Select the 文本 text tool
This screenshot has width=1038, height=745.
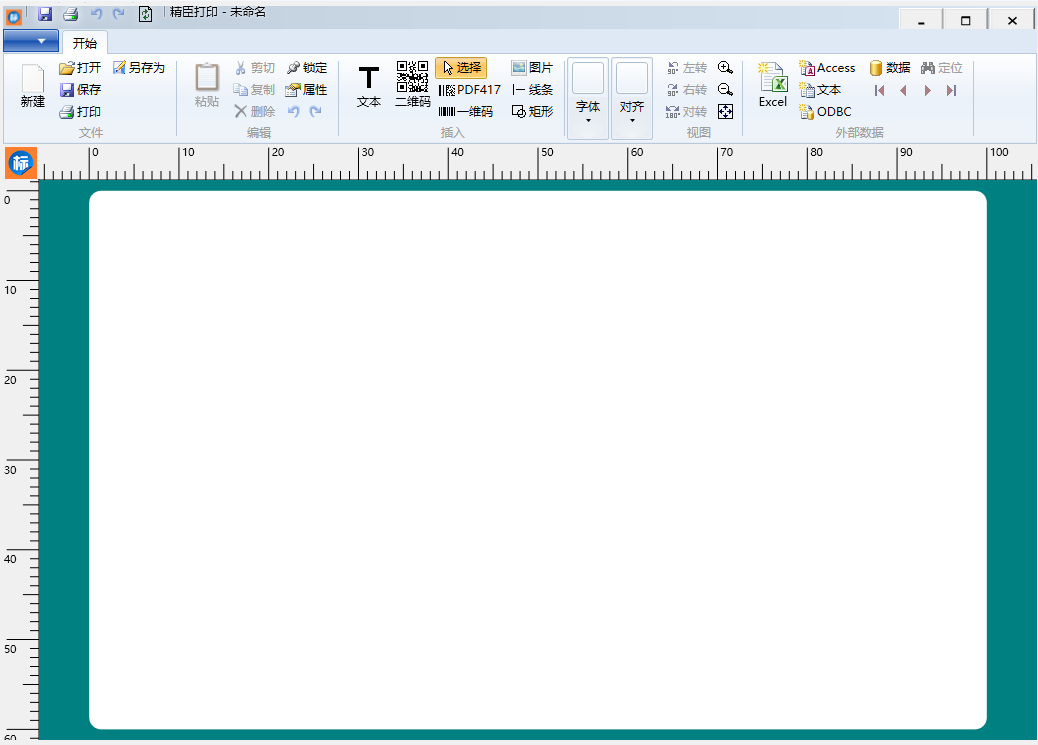pos(369,86)
